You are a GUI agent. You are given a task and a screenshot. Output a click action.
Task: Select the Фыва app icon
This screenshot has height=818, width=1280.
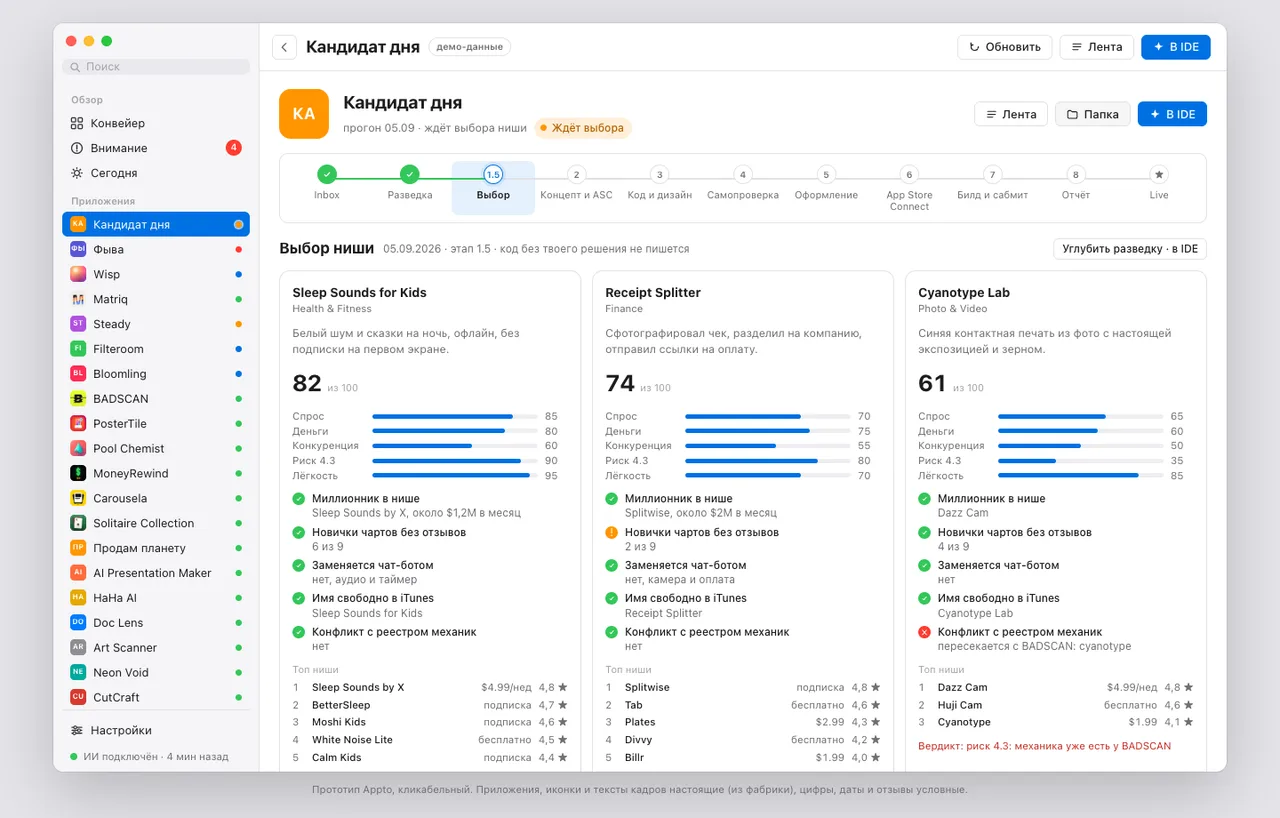(x=78, y=249)
